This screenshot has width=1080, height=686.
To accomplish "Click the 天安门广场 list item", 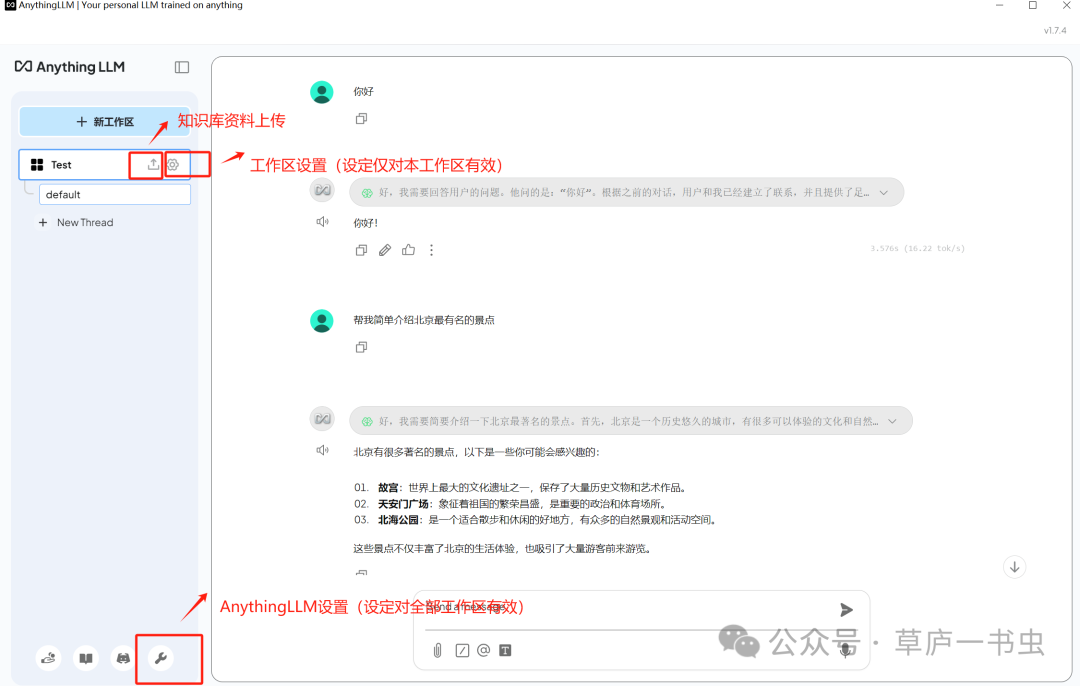I will (x=510, y=504).
